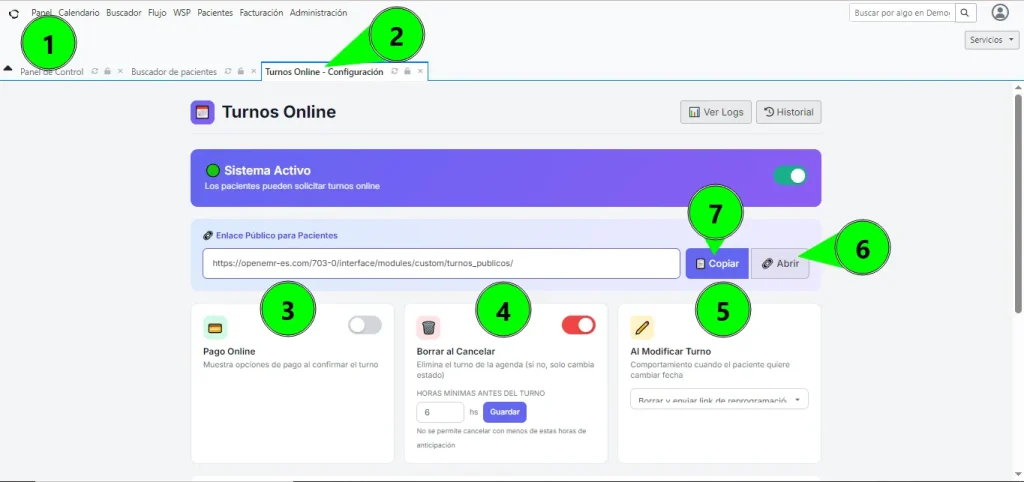The width and height of the screenshot is (1024, 482).
Task: Lock the Turnos Online - Configuración tab
Action: [407, 71]
